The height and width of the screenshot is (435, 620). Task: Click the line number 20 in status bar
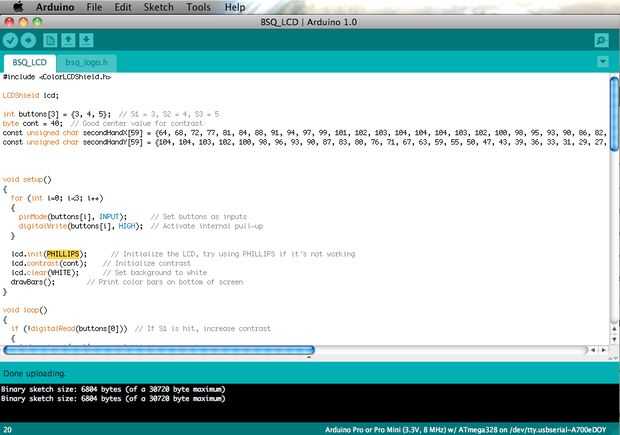7,429
